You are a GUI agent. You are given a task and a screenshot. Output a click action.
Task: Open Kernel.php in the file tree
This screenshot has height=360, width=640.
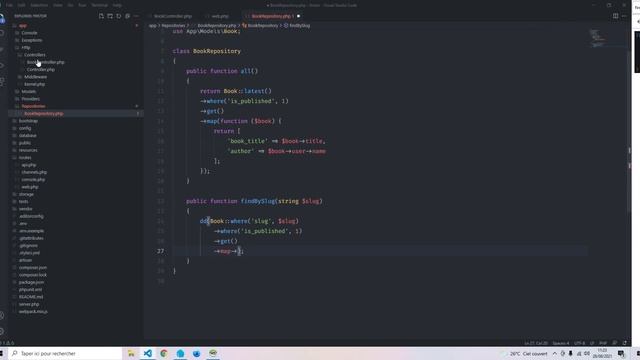(34, 84)
